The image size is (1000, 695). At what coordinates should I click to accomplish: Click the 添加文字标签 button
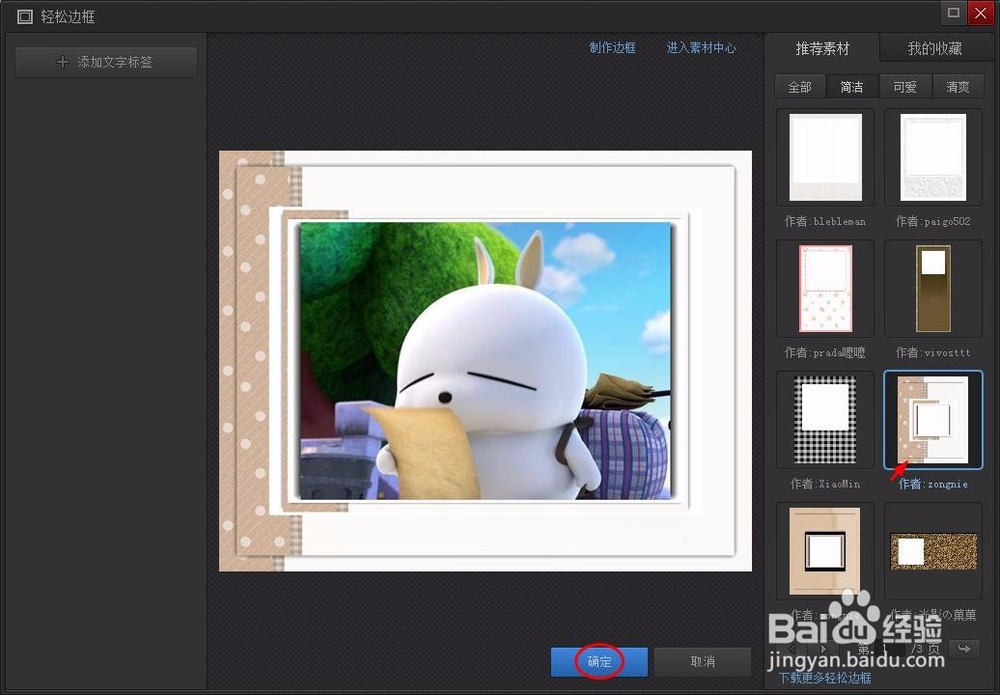106,62
